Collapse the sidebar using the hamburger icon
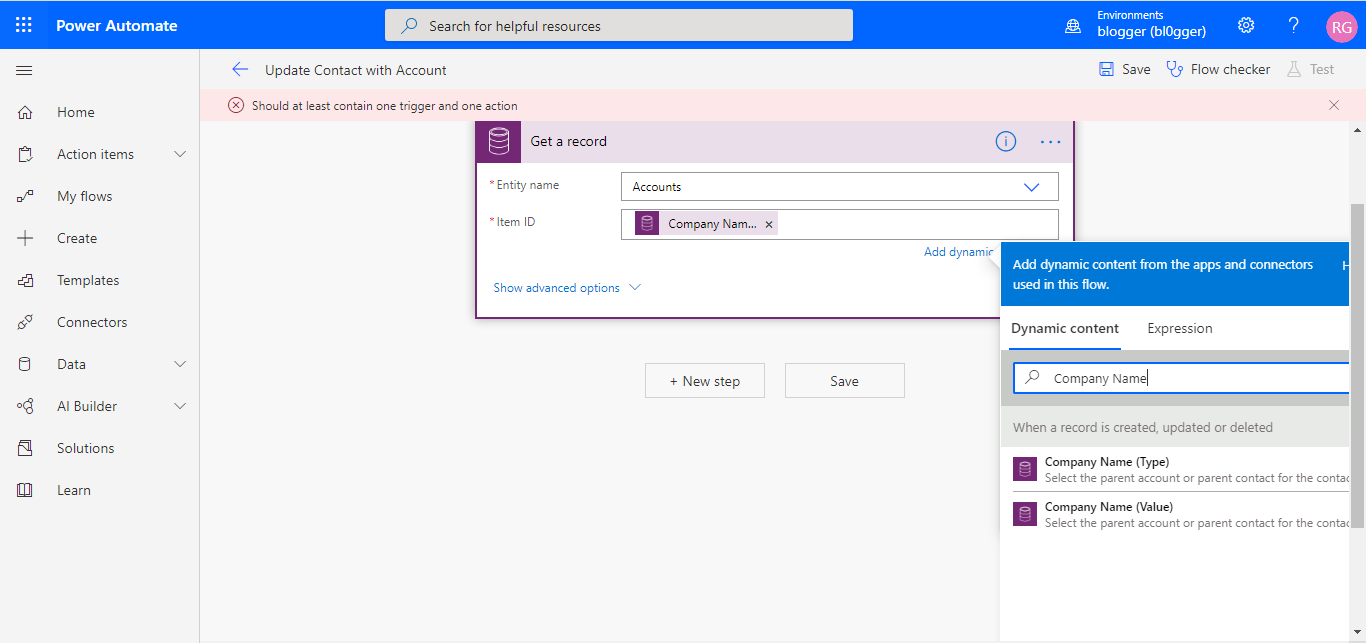The width and height of the screenshot is (1366, 643). (x=24, y=70)
